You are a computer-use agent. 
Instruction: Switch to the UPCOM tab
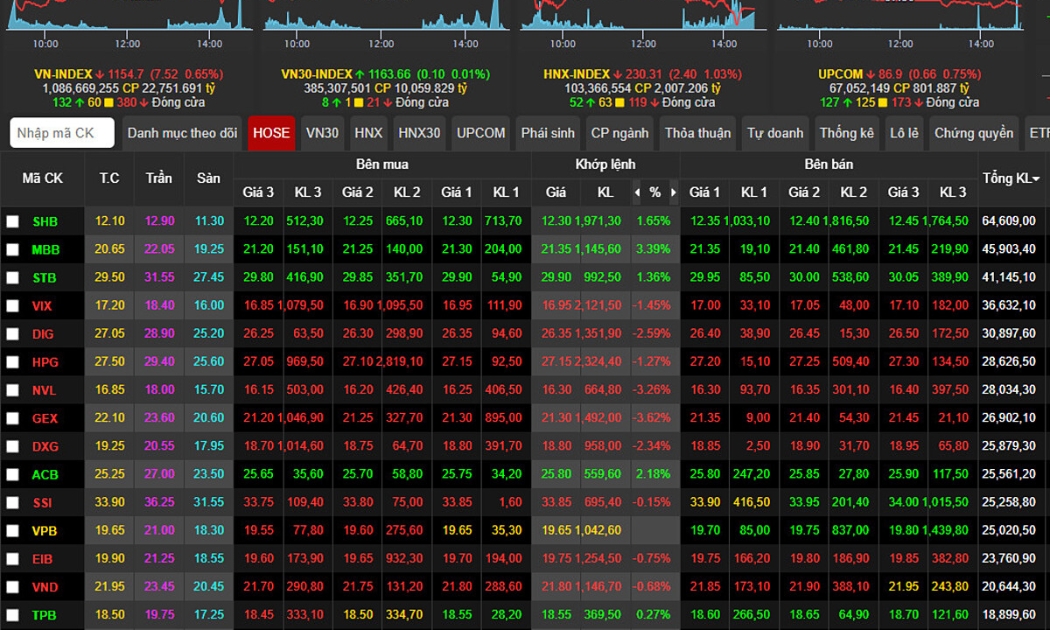[480, 133]
